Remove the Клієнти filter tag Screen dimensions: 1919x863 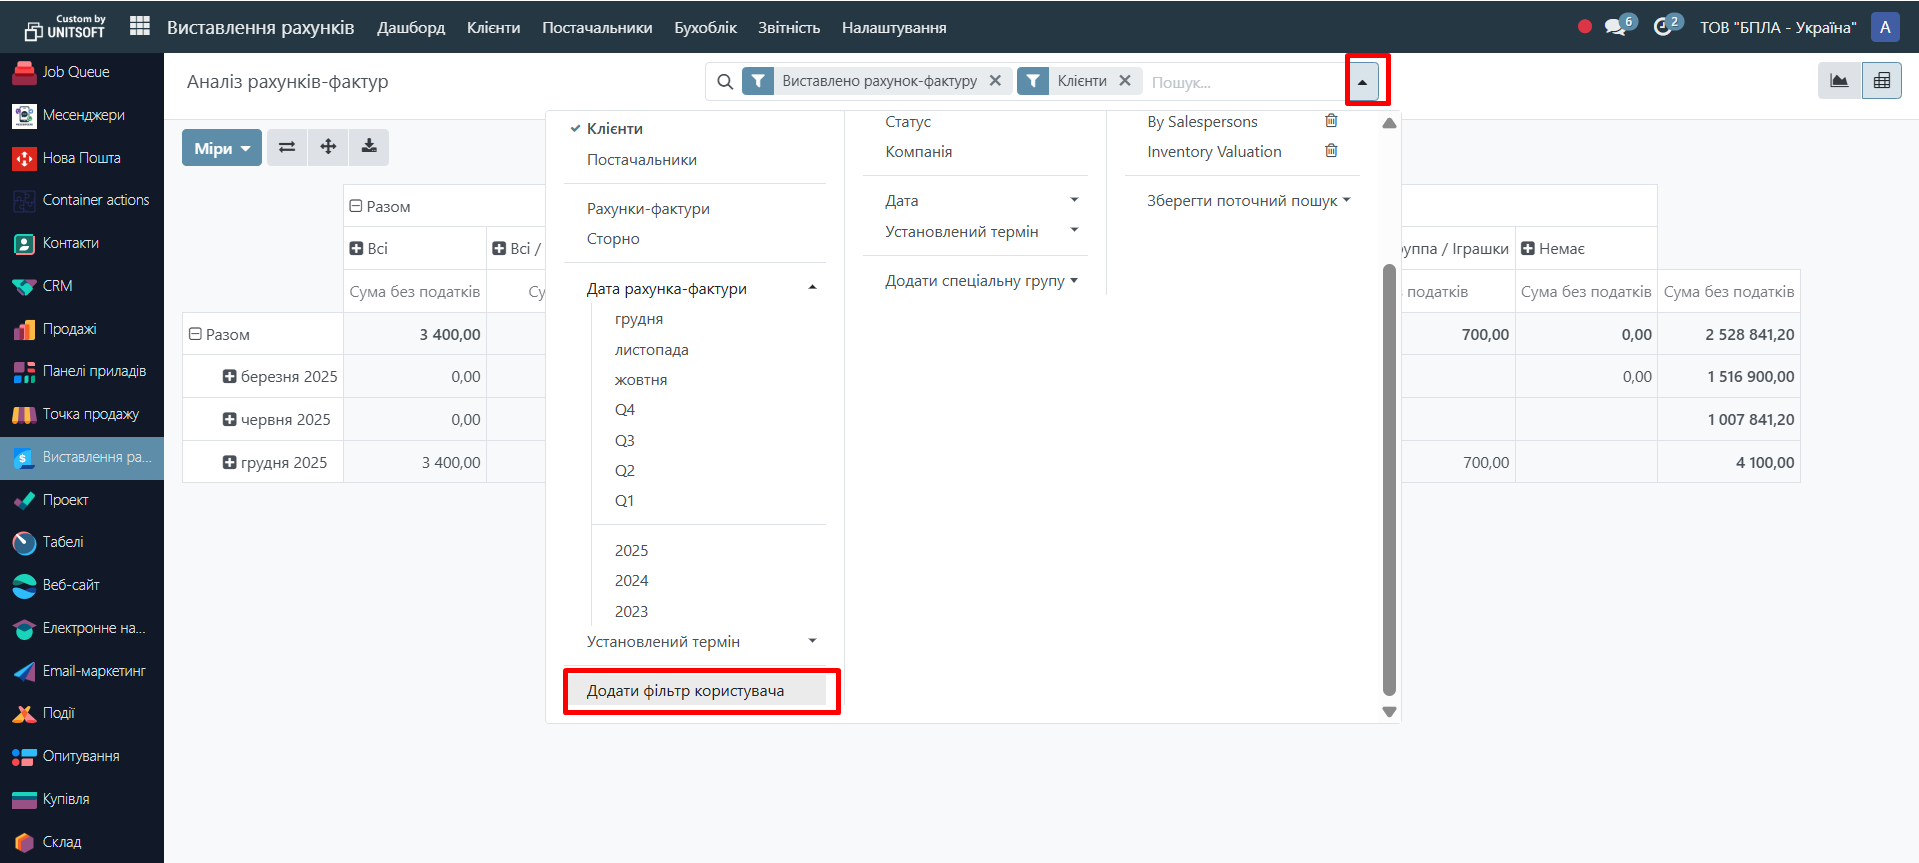coord(1125,81)
